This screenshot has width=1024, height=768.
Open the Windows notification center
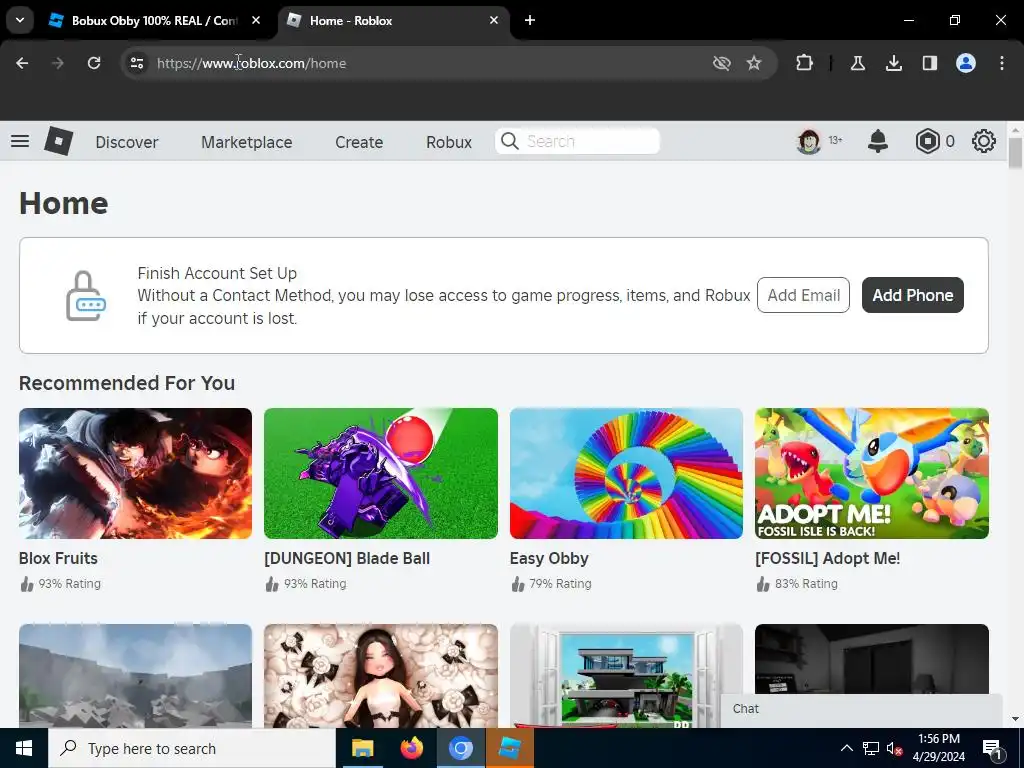(992, 748)
